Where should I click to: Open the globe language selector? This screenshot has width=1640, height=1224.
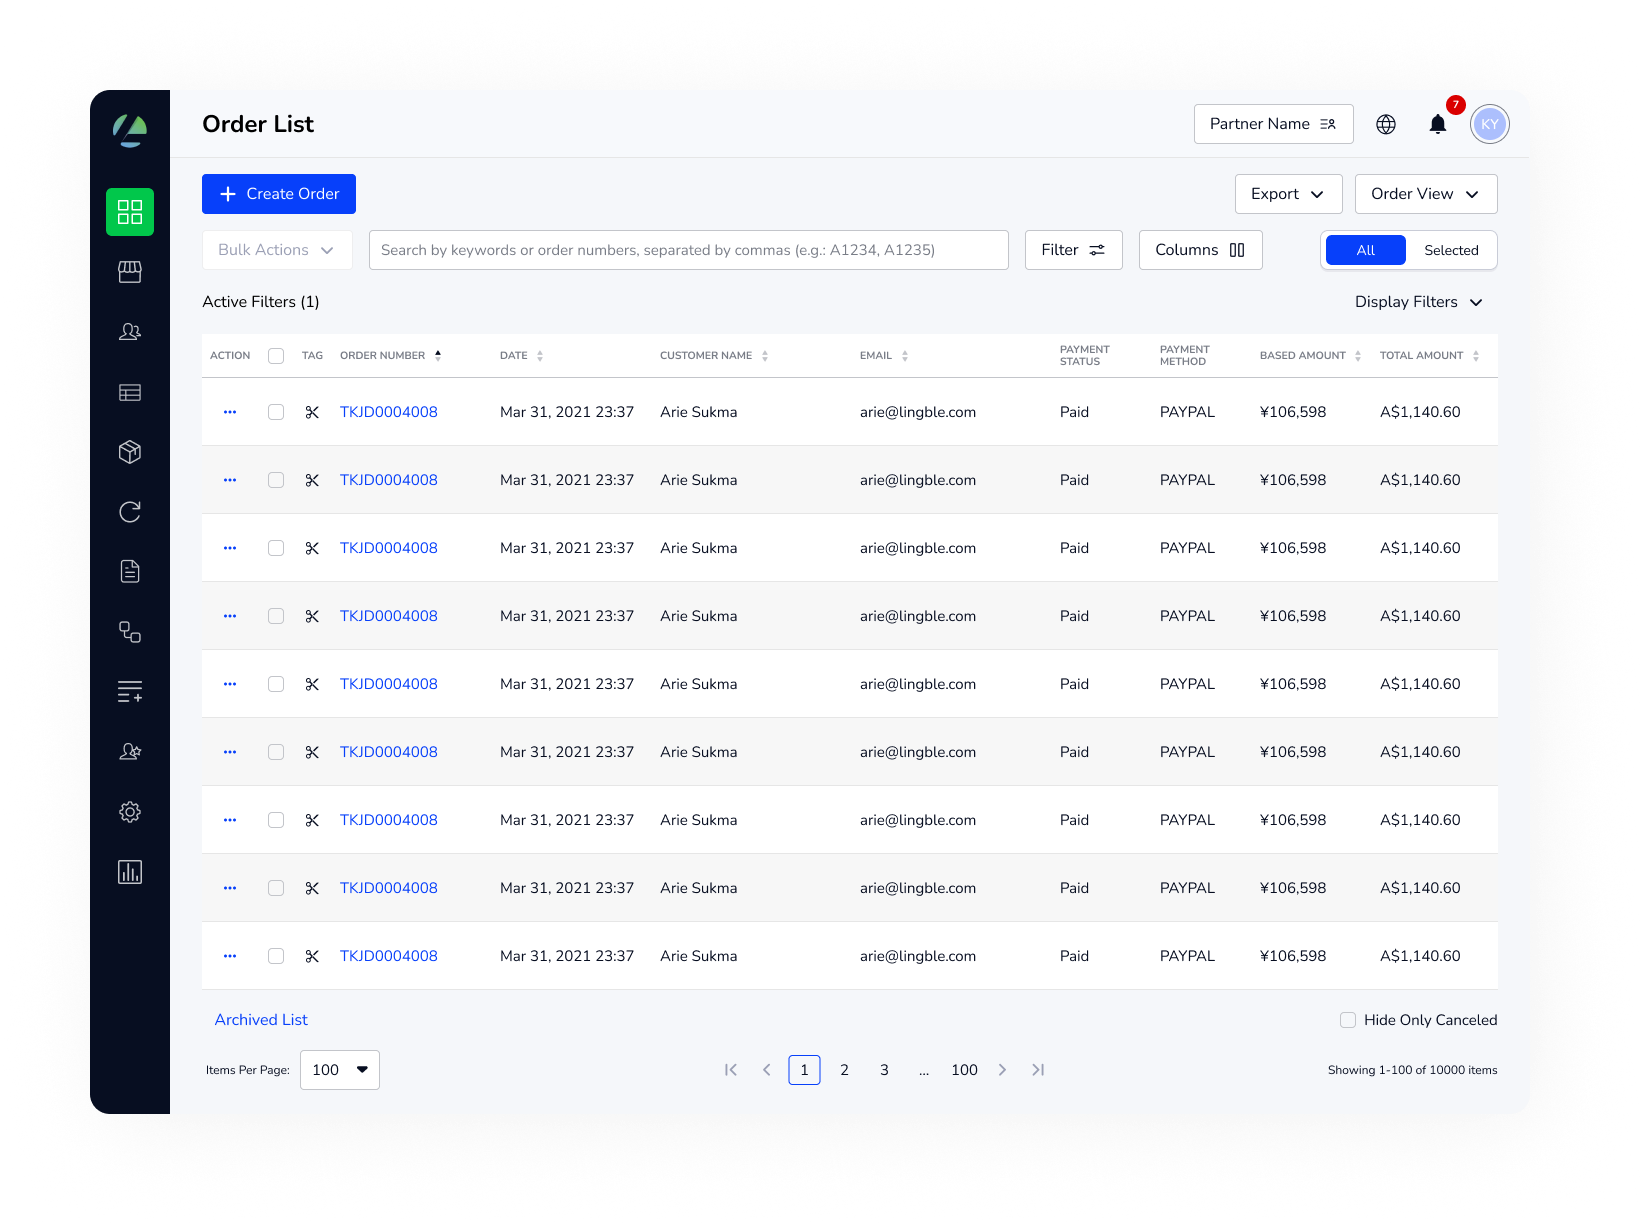click(1386, 124)
